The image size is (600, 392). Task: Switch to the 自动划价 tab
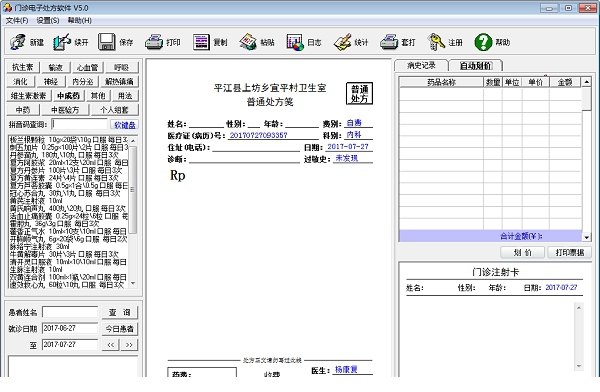tap(476, 65)
